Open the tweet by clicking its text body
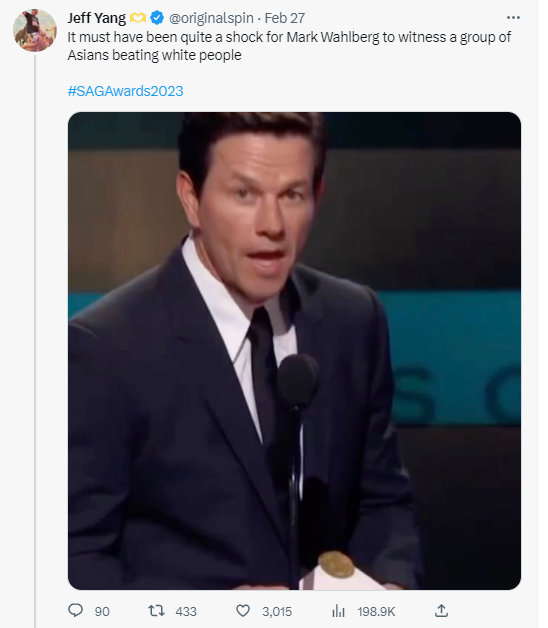This screenshot has height=628, width=548. (289, 46)
